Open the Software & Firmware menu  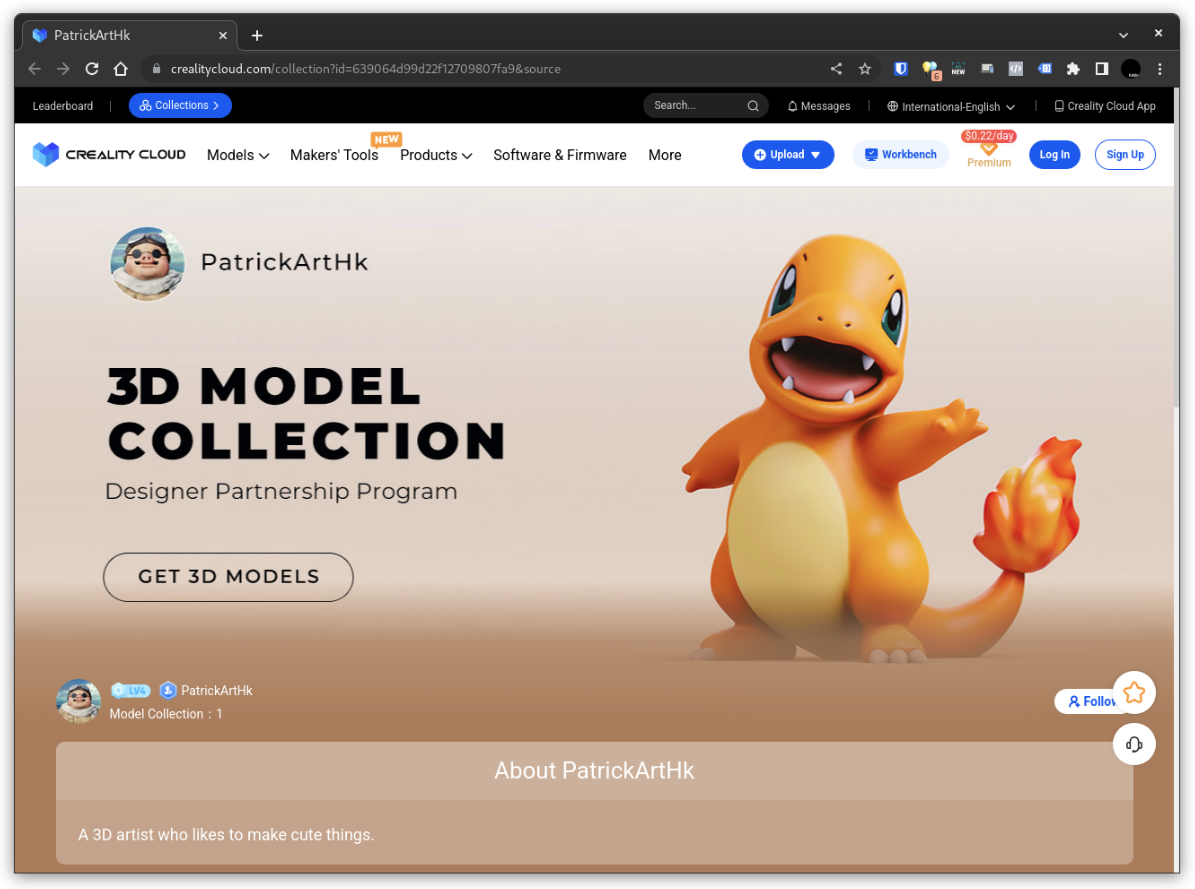(559, 155)
